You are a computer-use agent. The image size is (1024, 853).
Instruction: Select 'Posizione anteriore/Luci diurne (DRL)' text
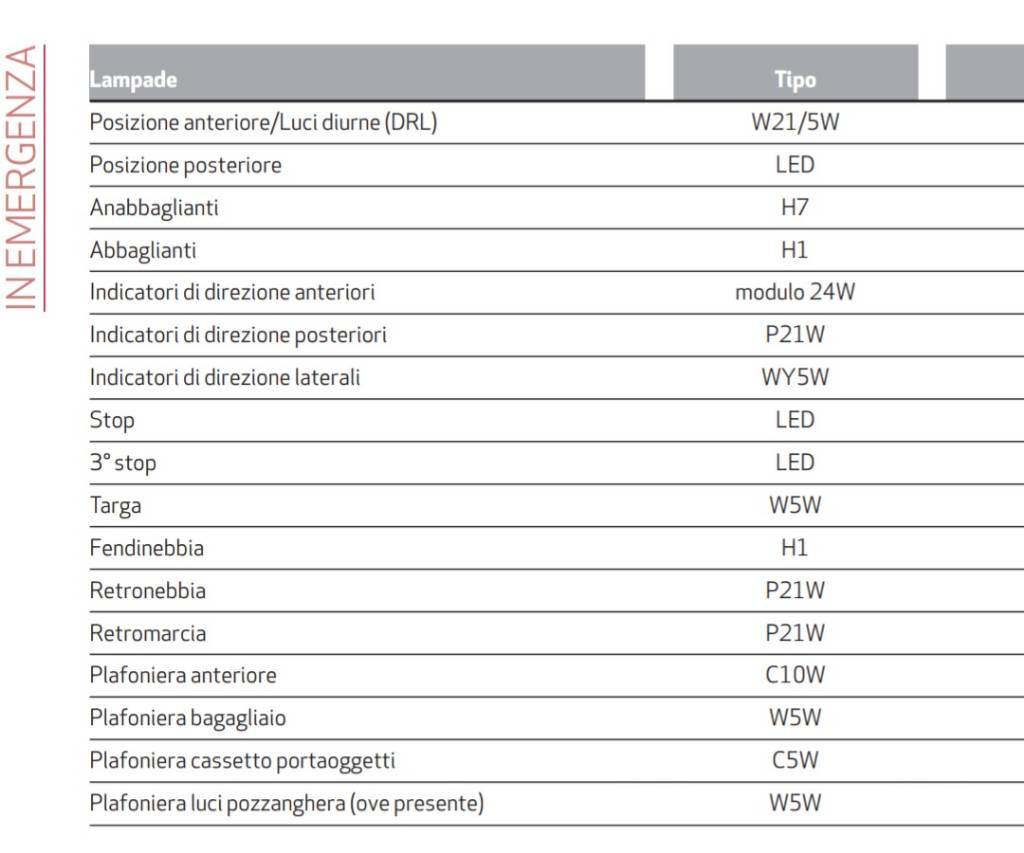(x=263, y=123)
